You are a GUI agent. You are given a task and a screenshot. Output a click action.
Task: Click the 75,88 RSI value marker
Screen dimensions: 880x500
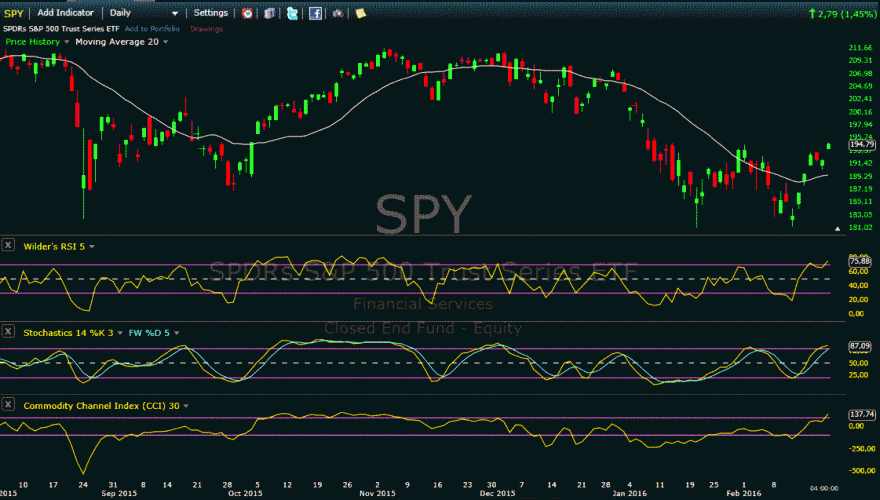click(x=860, y=261)
